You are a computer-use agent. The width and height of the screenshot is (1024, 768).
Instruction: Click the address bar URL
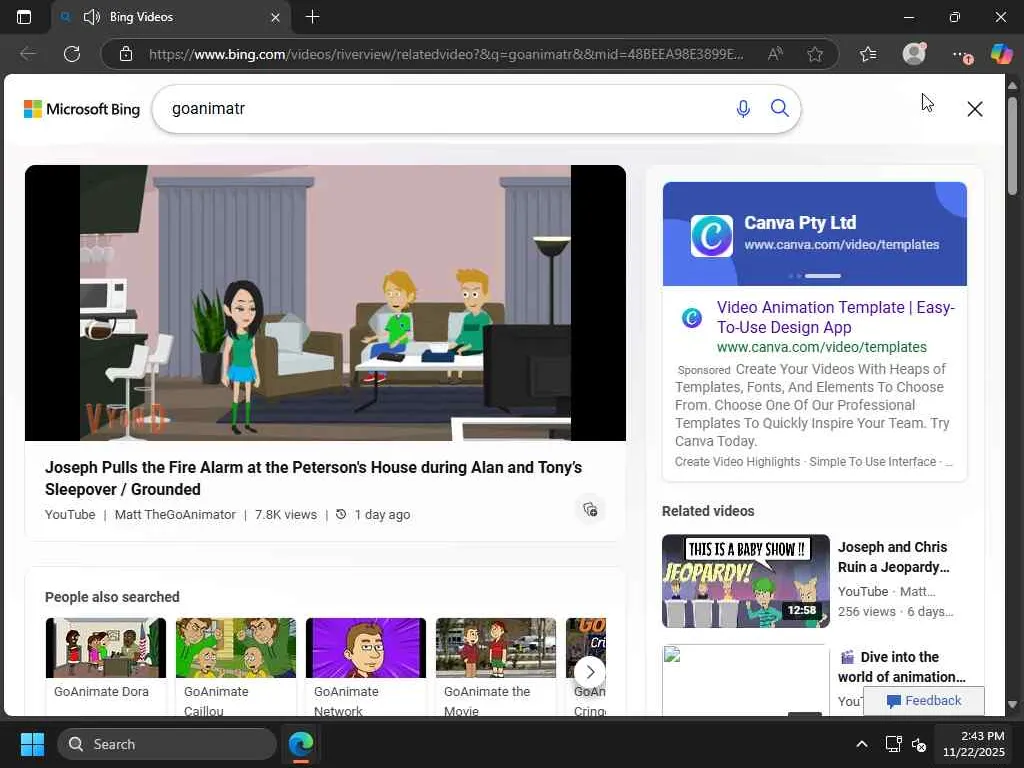pyautogui.click(x=446, y=54)
